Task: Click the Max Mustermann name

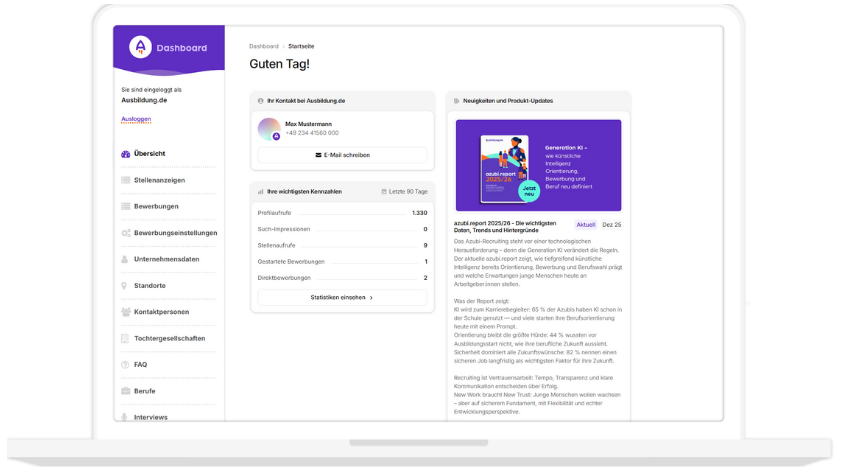Action: 308,124
